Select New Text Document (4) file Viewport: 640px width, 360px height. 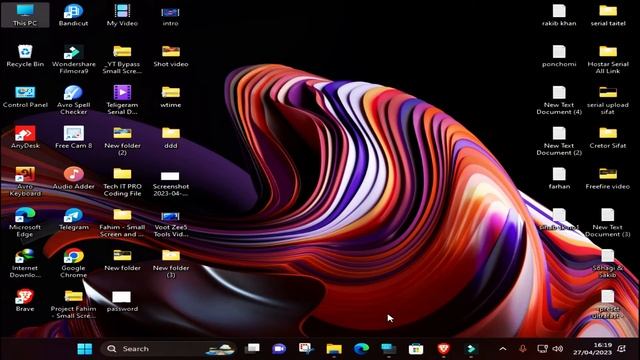tap(559, 100)
